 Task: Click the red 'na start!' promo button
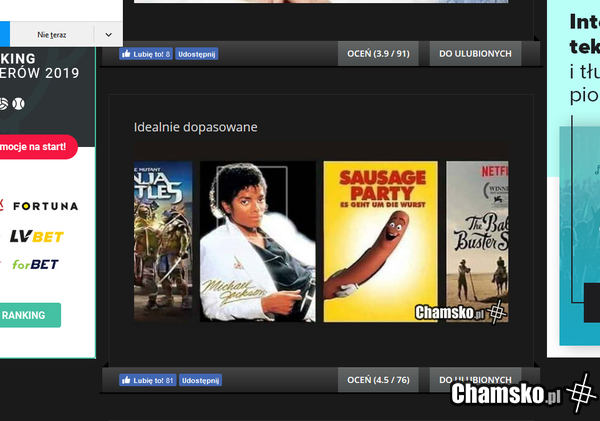pyautogui.click(x=36, y=147)
